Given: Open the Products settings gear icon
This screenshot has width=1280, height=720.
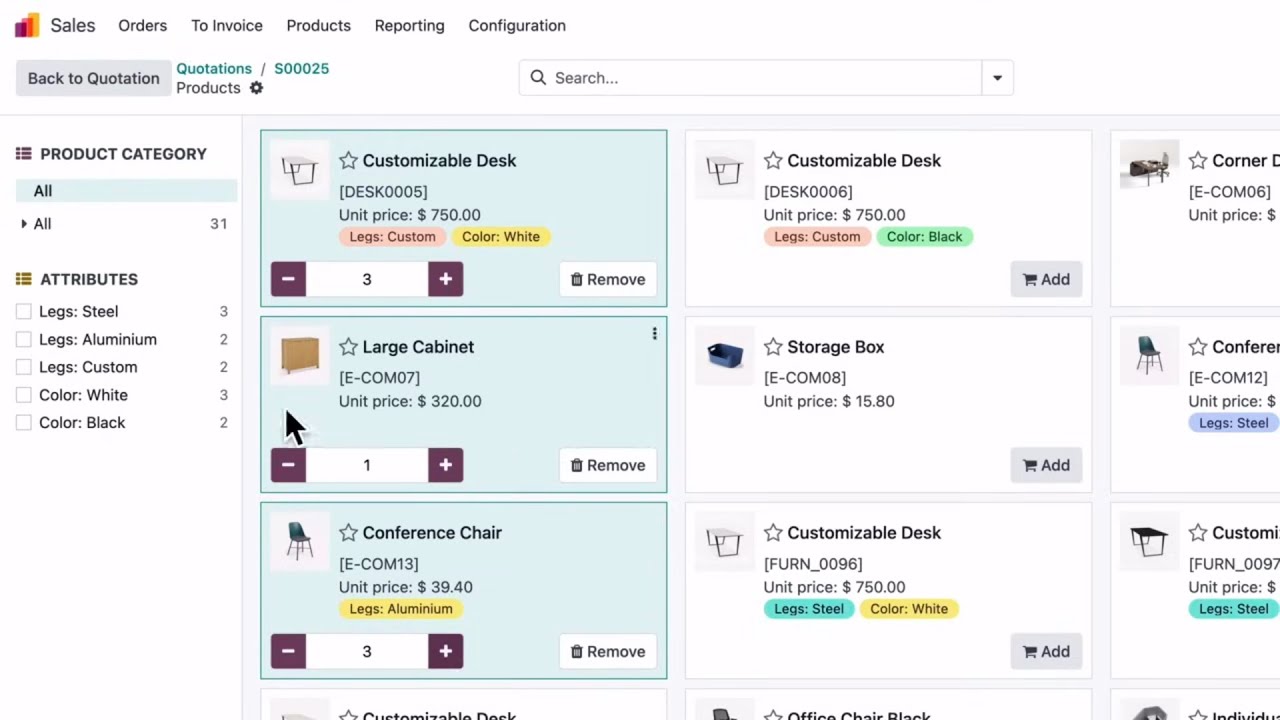Looking at the screenshot, I should tap(256, 88).
